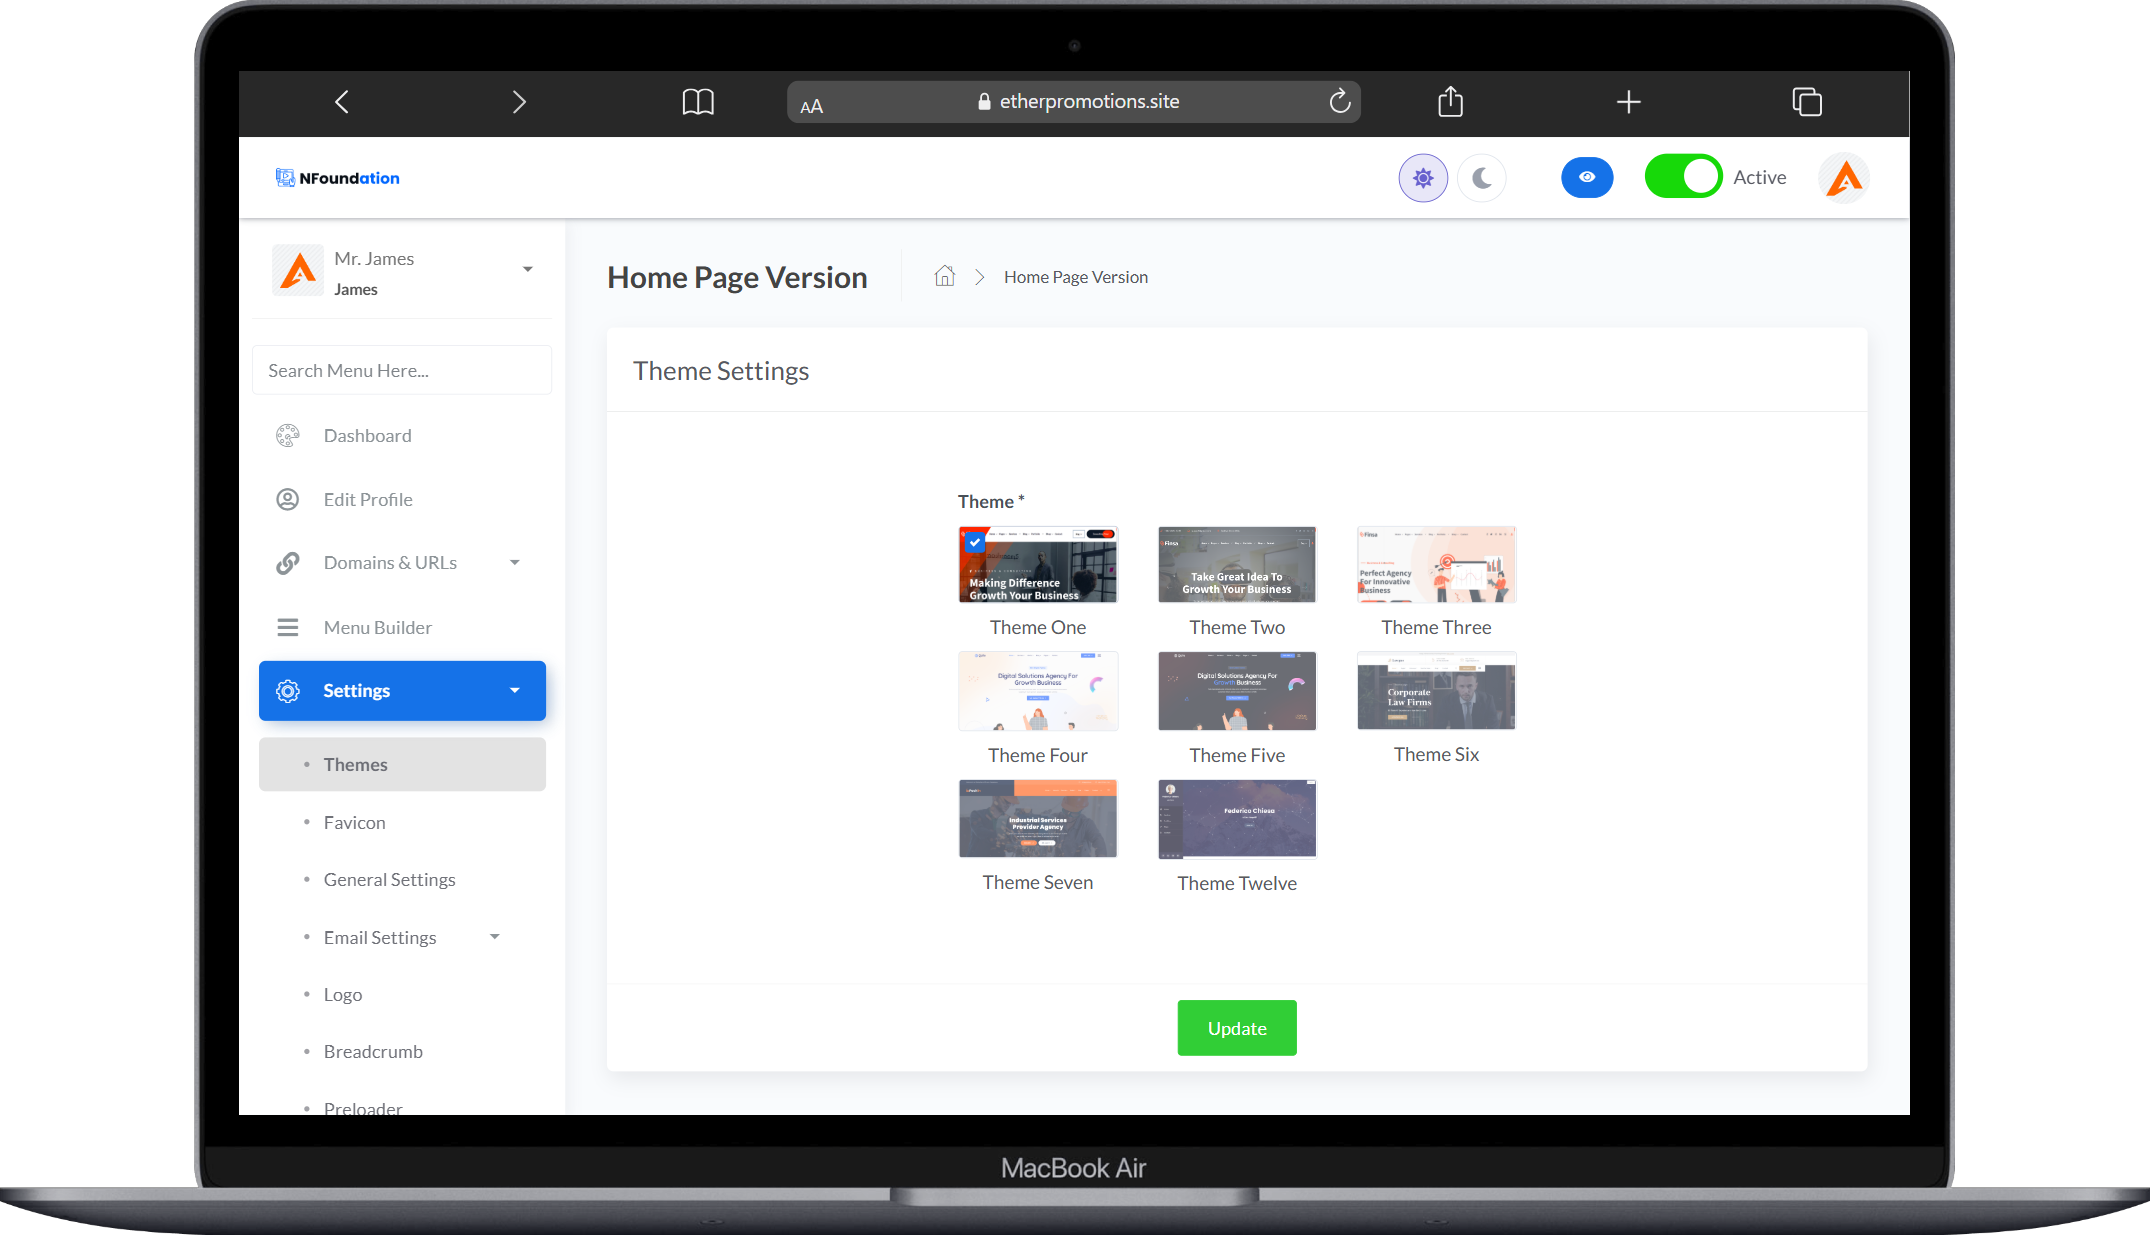Click the green Update button

(x=1237, y=1028)
